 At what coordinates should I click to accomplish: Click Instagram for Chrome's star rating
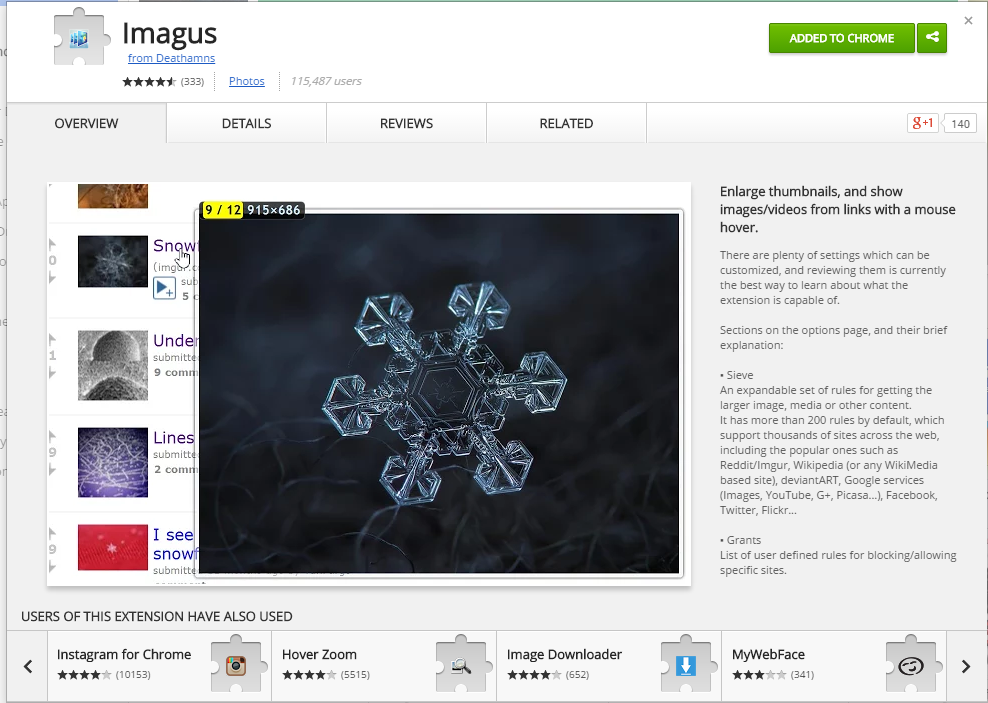84,675
